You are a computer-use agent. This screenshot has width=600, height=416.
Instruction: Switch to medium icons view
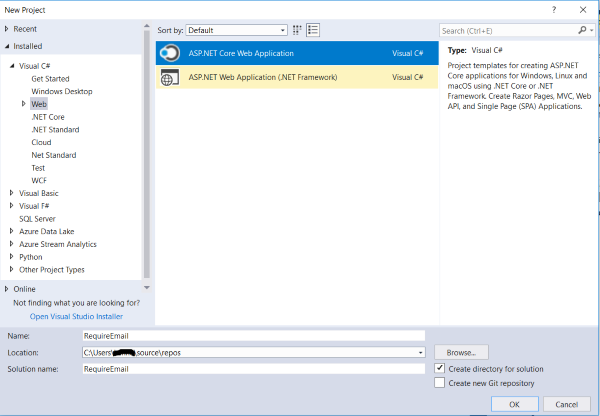click(297, 30)
